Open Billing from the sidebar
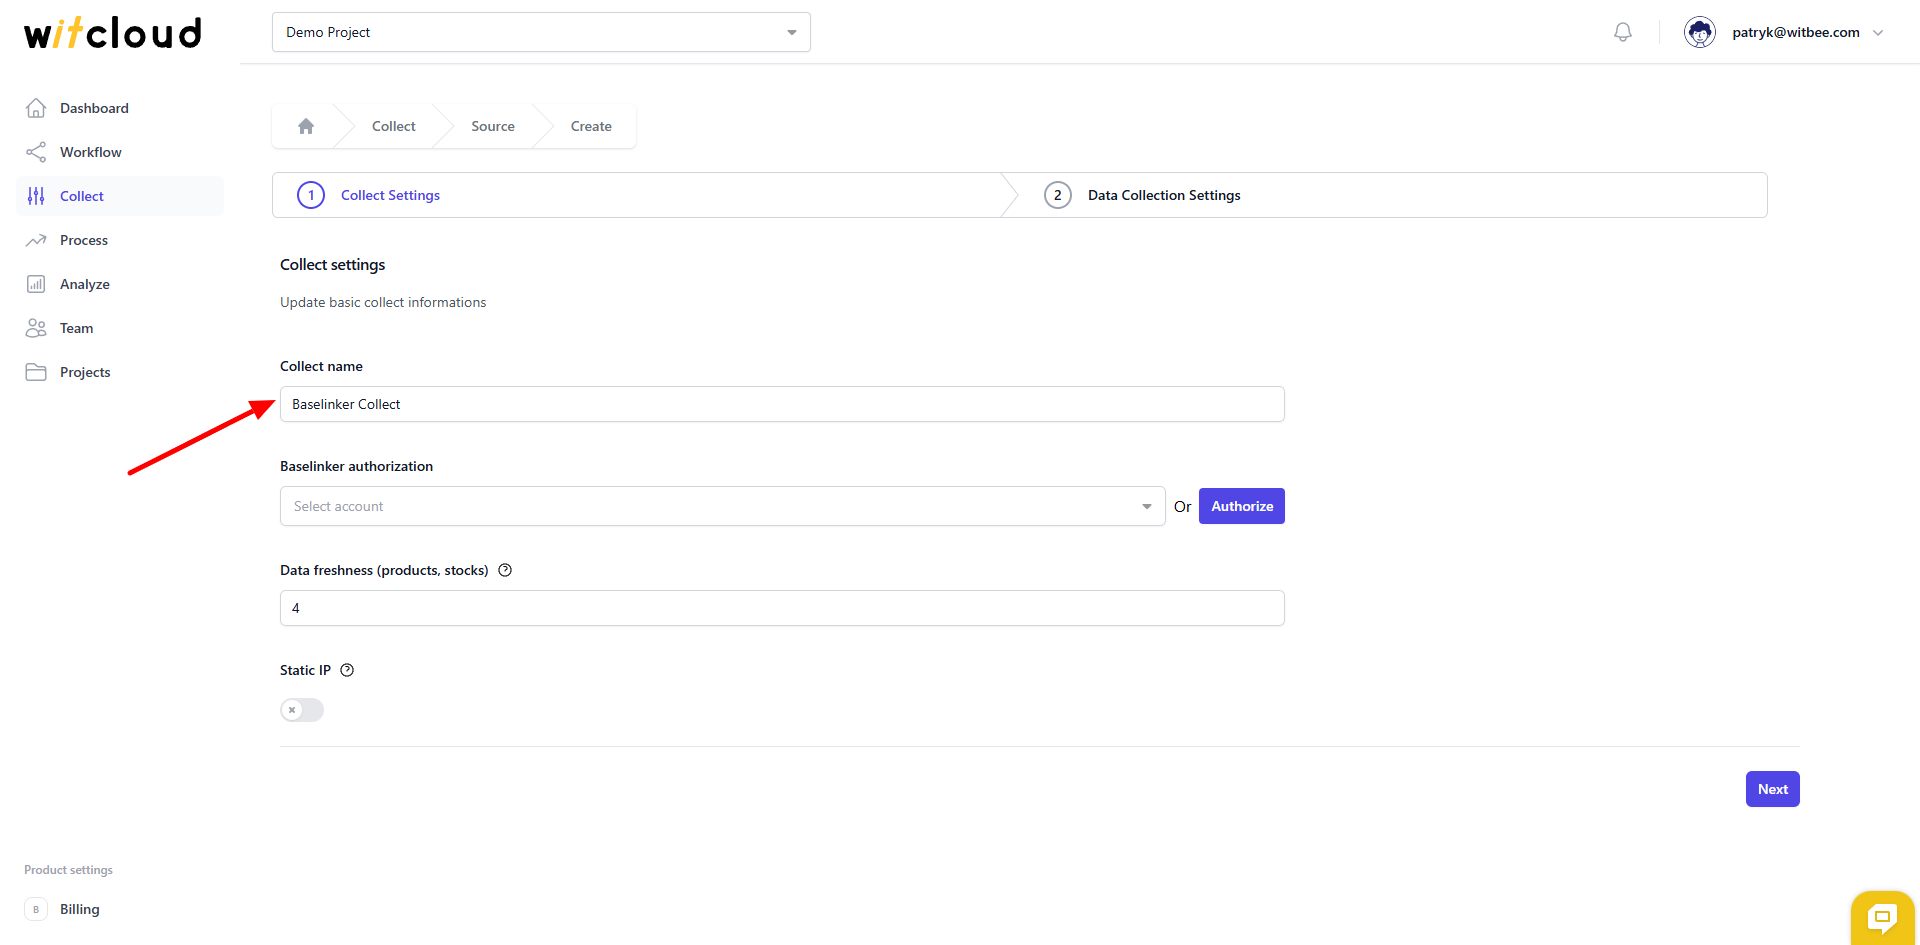This screenshot has width=1920, height=945. coord(79,909)
